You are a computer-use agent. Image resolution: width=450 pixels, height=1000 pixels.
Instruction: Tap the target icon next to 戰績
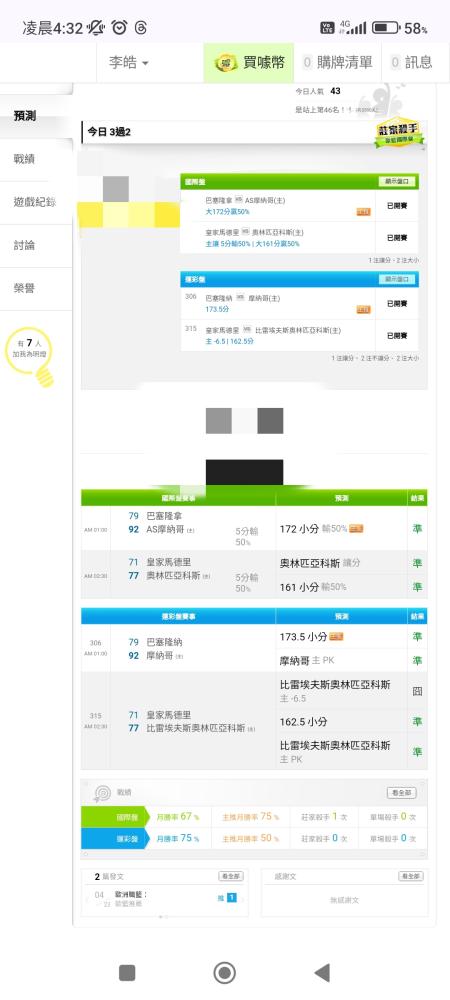coord(102,793)
